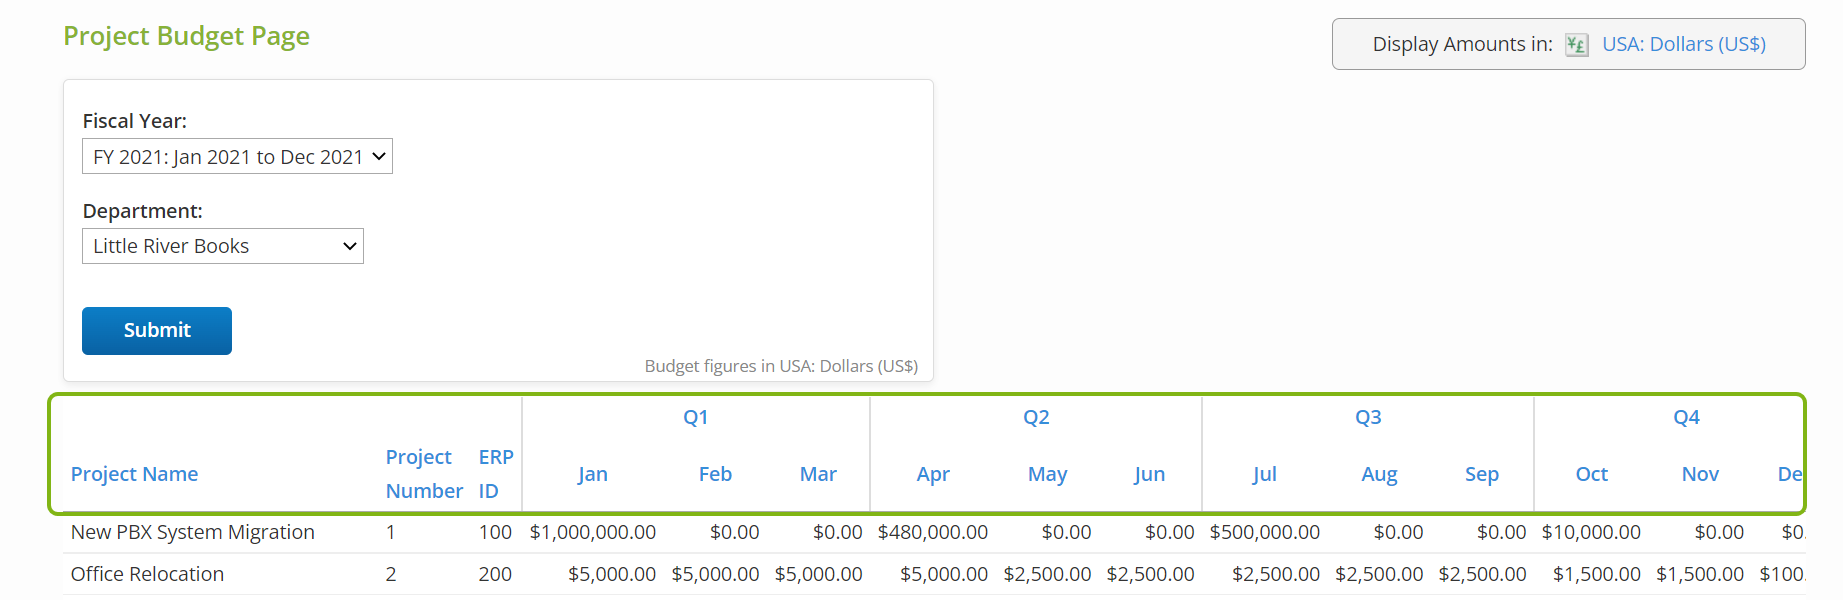Viewport: 1843px width, 600px height.
Task: Select the Apr column header
Action: point(933,474)
